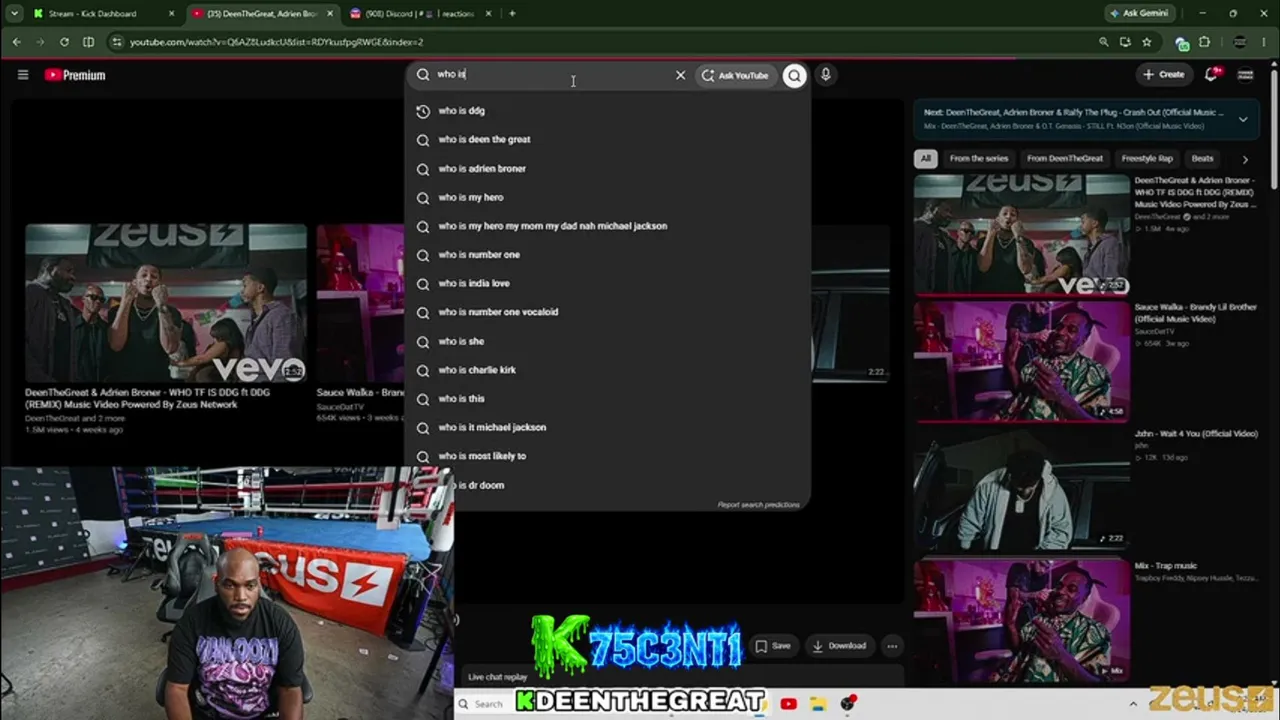Image resolution: width=1280 pixels, height=720 pixels.
Task: Show hidden system tray icons chevron
Action: pos(1133,704)
